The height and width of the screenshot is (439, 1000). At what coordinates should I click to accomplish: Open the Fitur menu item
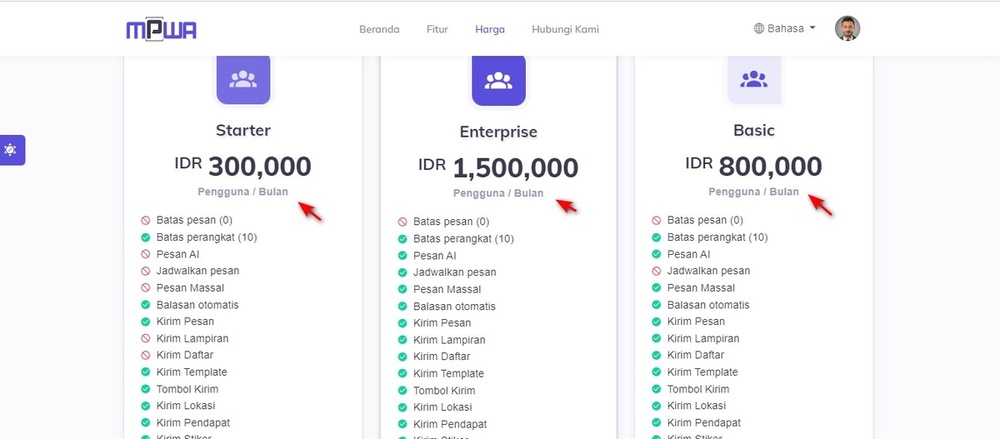click(x=438, y=29)
